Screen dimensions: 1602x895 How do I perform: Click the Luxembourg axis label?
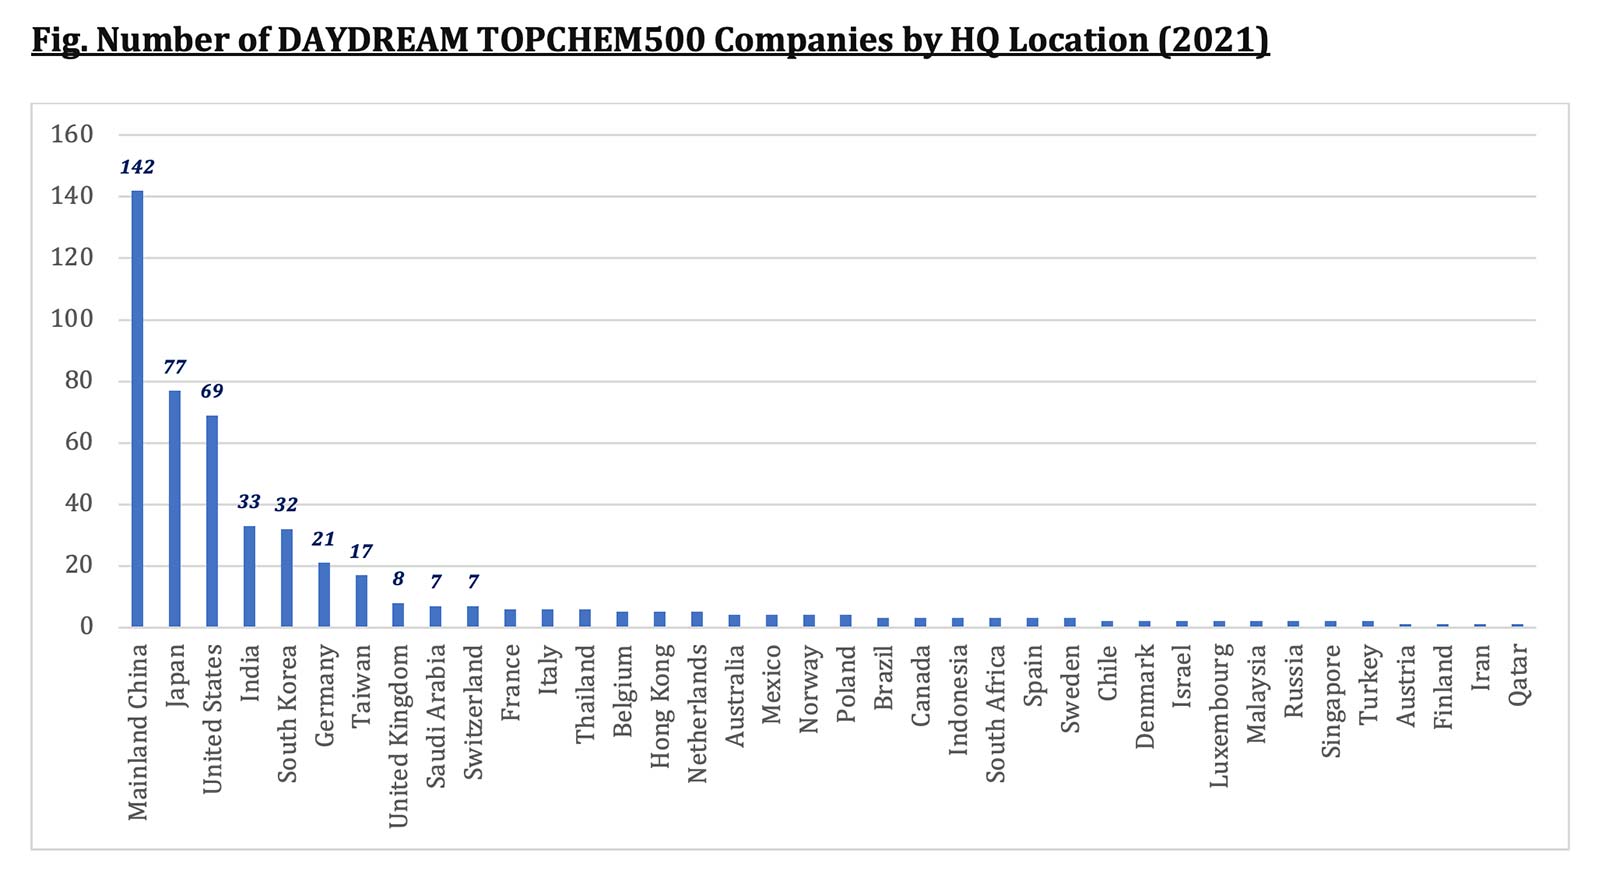[1219, 716]
